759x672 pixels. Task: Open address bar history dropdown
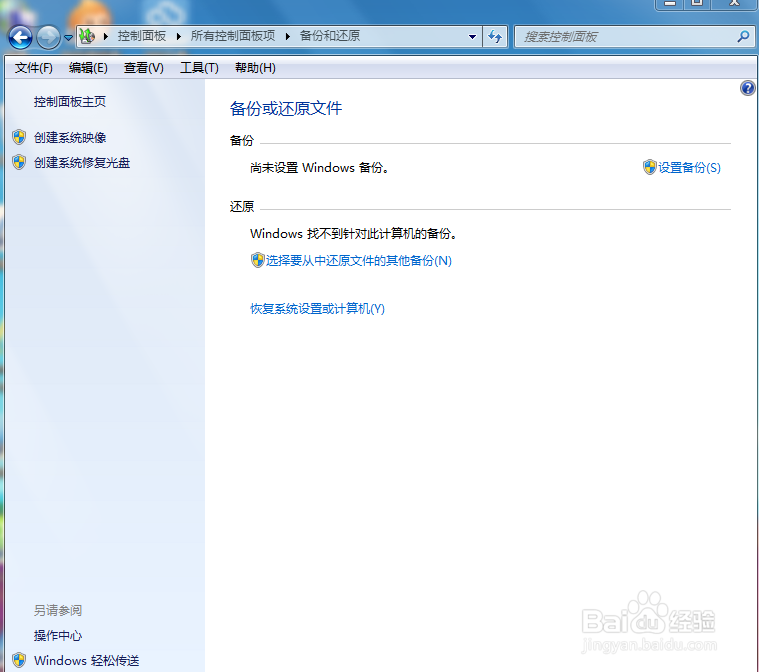[x=472, y=37]
